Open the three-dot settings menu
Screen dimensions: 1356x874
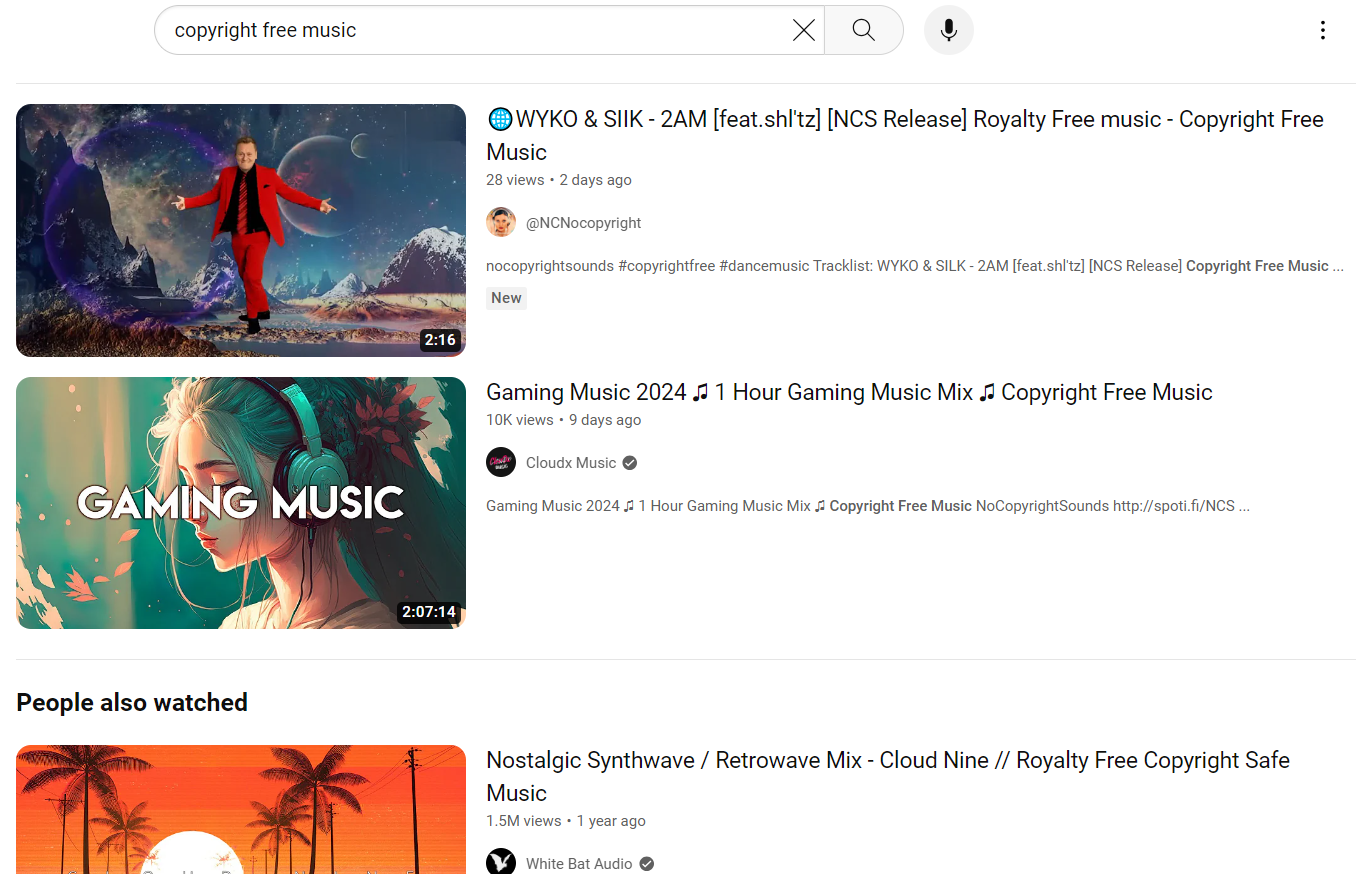1322,30
